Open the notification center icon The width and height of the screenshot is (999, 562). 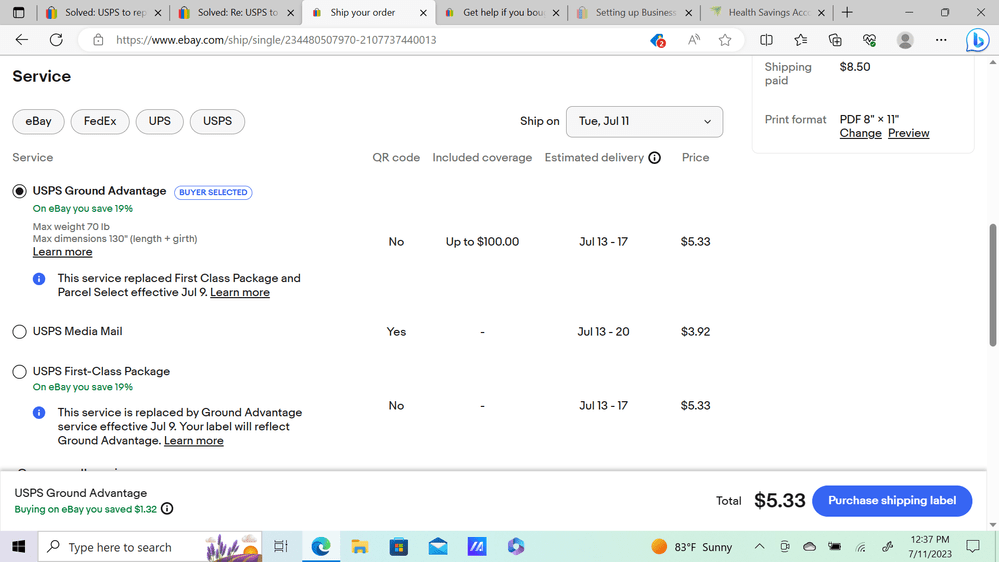973,546
